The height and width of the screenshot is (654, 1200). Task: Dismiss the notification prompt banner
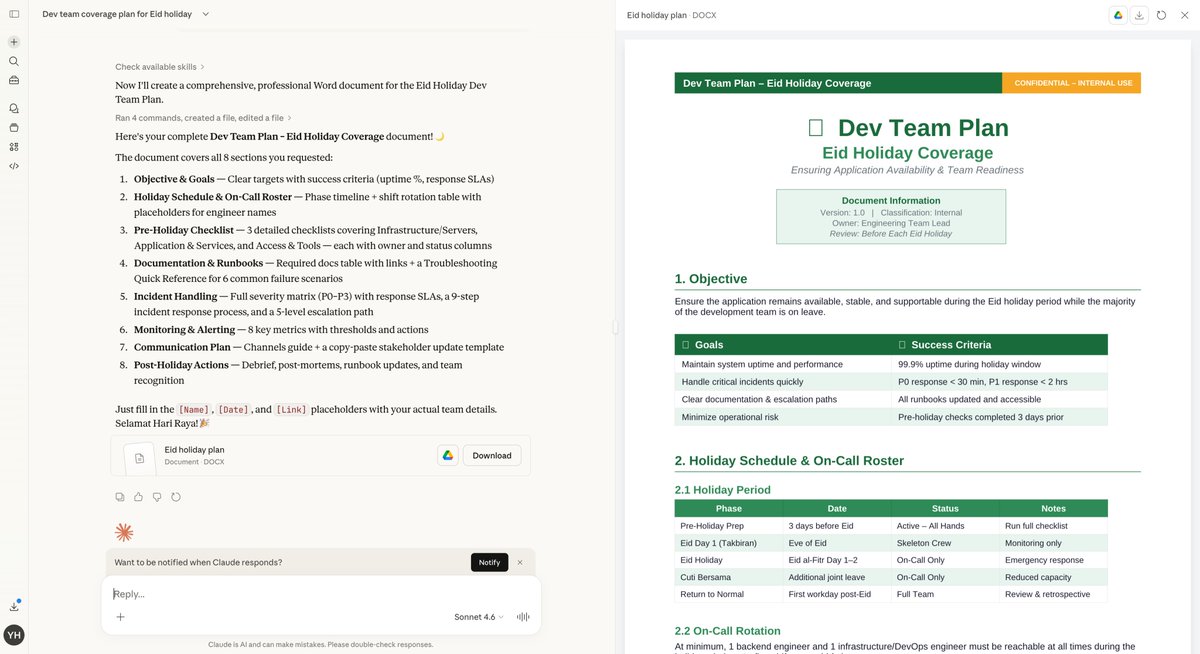pyautogui.click(x=520, y=562)
